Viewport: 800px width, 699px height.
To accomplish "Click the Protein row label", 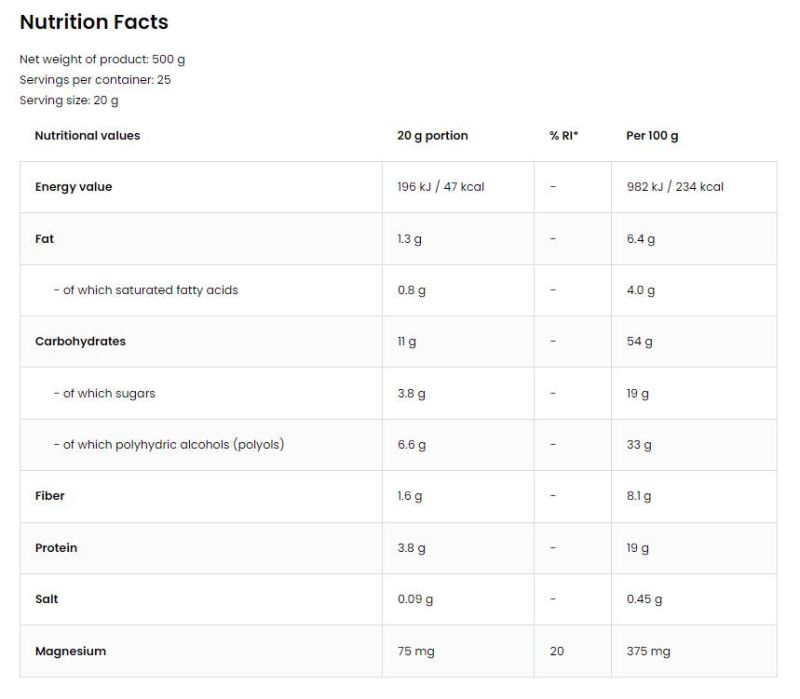I will coord(56,548).
